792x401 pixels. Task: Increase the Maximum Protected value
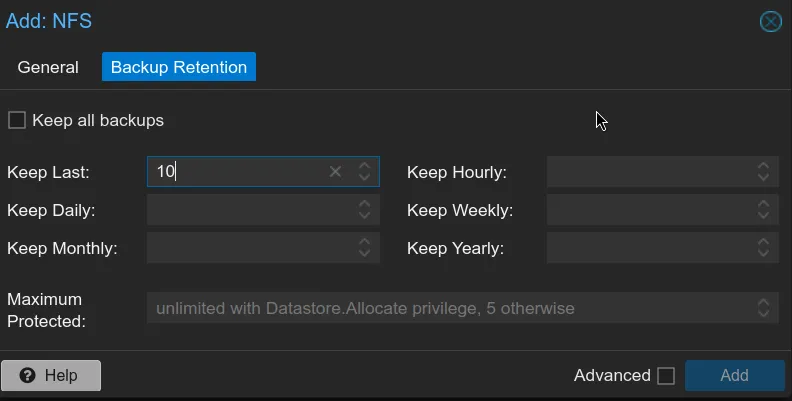coord(764,302)
